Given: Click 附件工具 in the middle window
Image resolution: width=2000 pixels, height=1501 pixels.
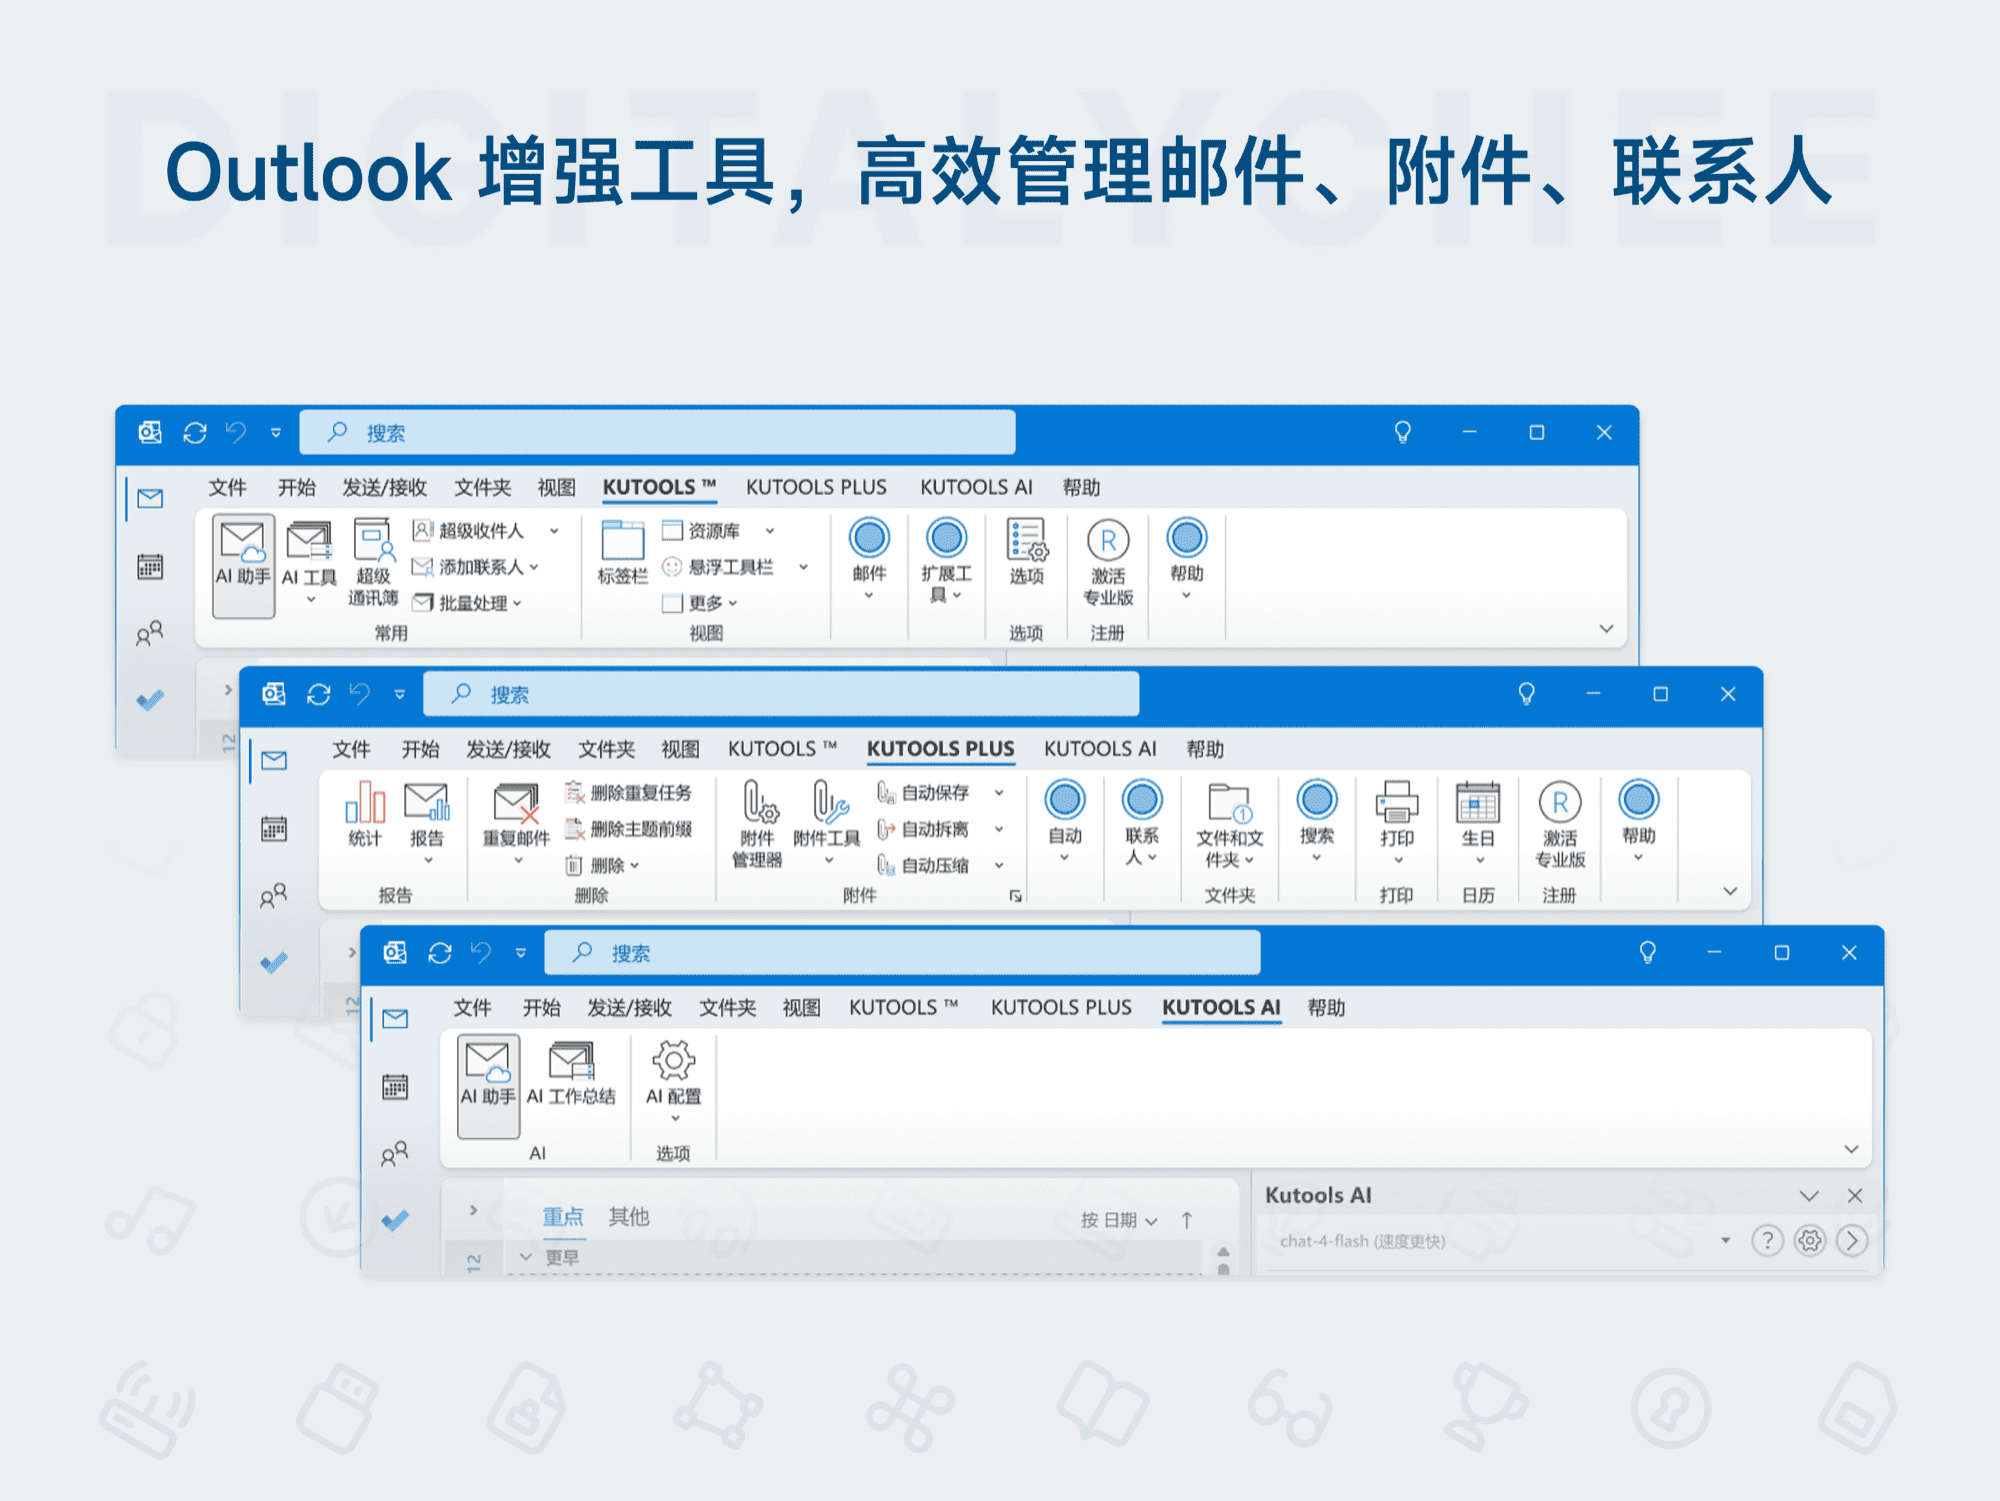Looking at the screenshot, I should point(827,823).
